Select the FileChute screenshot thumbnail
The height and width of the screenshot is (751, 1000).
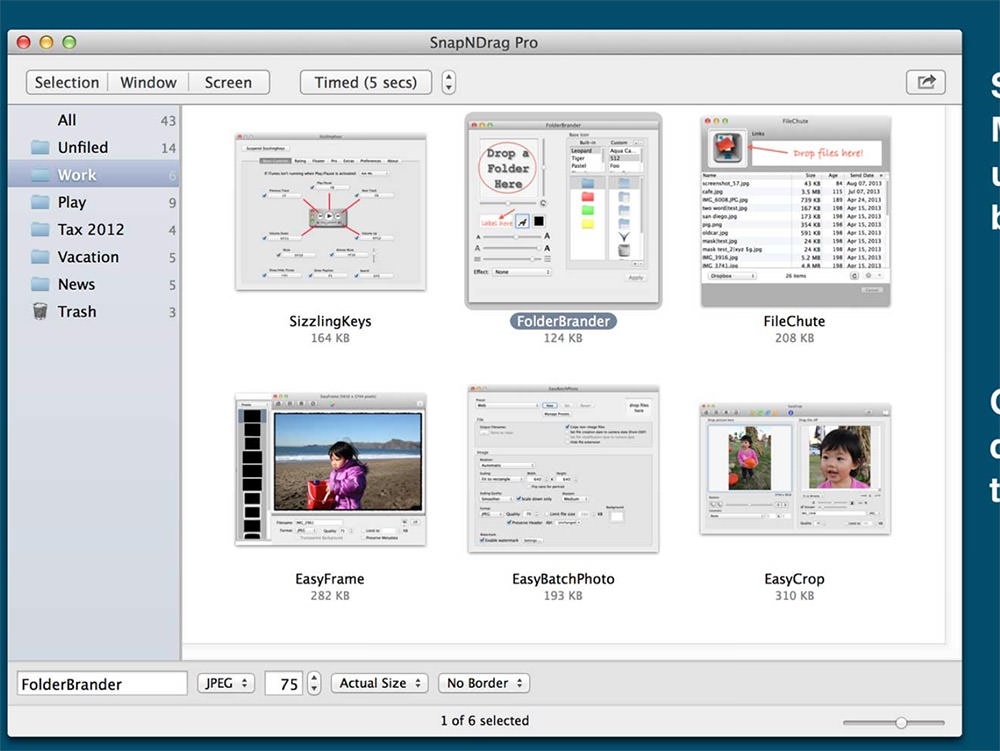tap(795, 211)
